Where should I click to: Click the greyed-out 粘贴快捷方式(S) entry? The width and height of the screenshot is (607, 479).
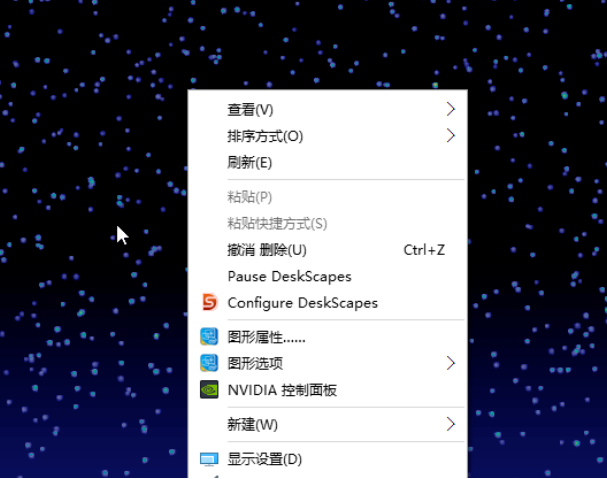tap(277, 223)
